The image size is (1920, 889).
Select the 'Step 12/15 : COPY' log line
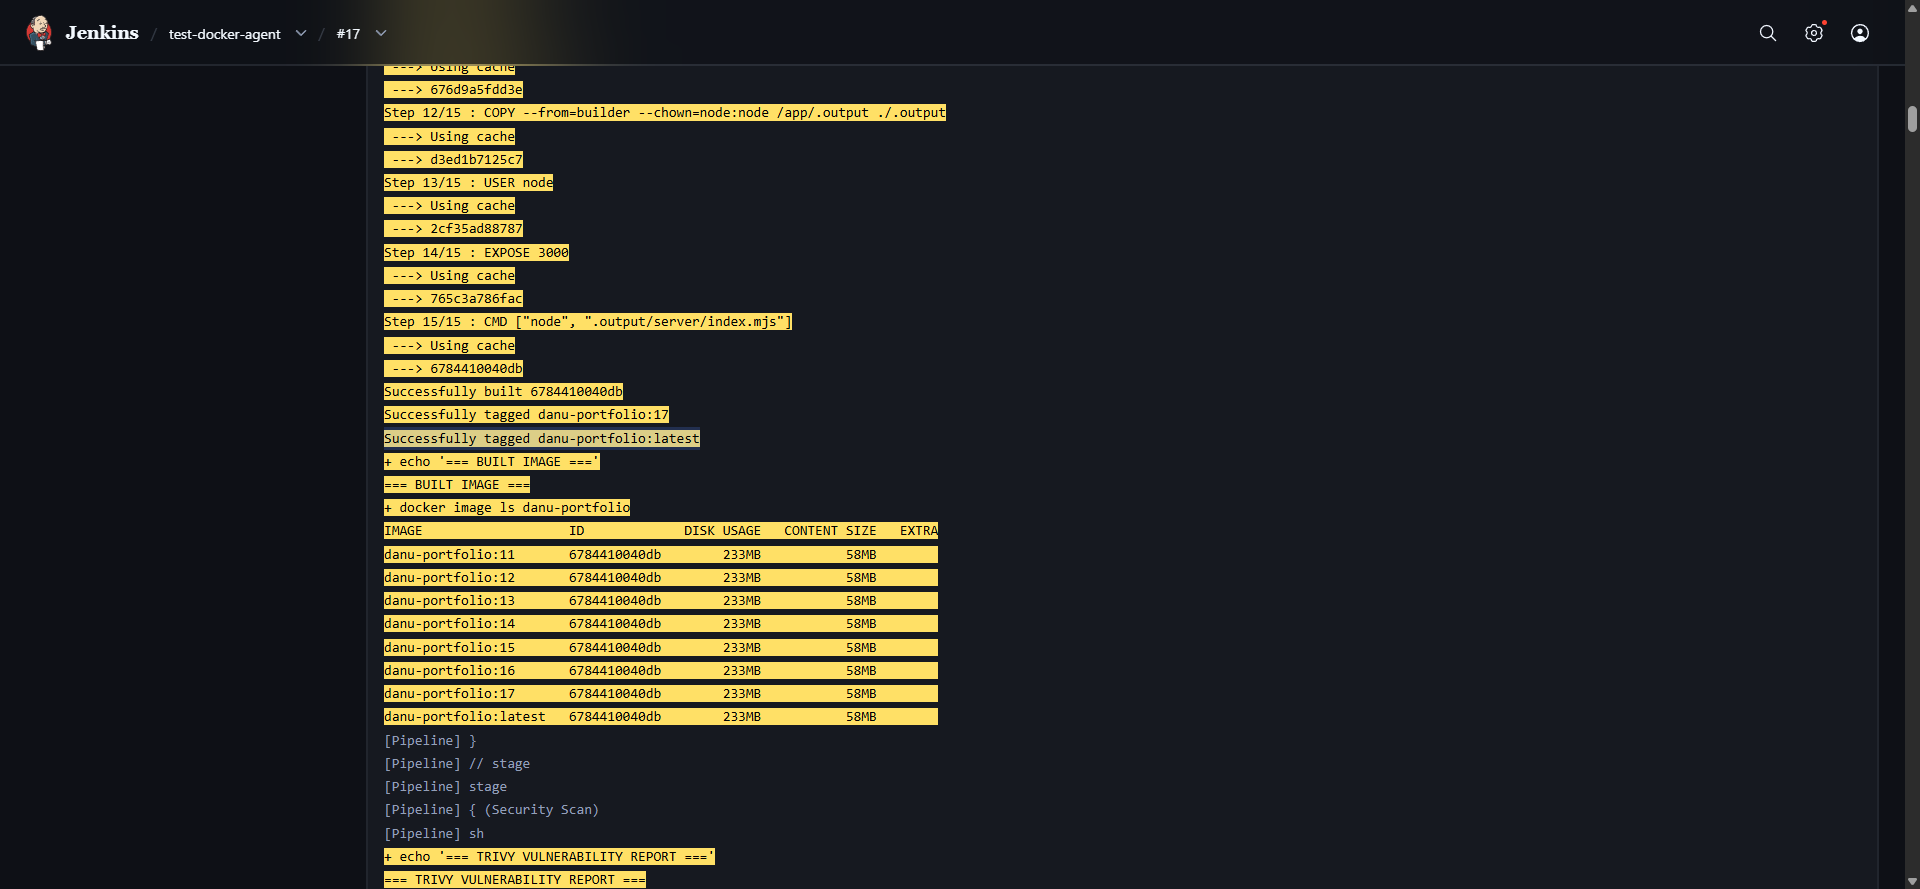tap(665, 113)
